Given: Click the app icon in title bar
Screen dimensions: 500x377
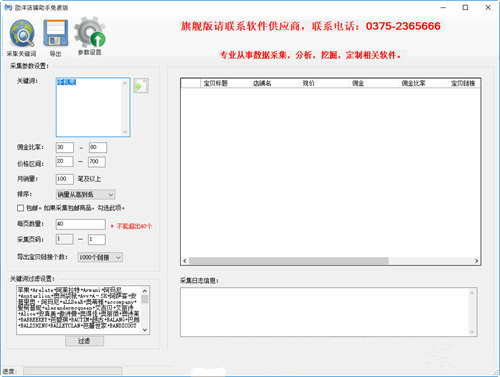Looking at the screenshot, I should coord(8,7).
